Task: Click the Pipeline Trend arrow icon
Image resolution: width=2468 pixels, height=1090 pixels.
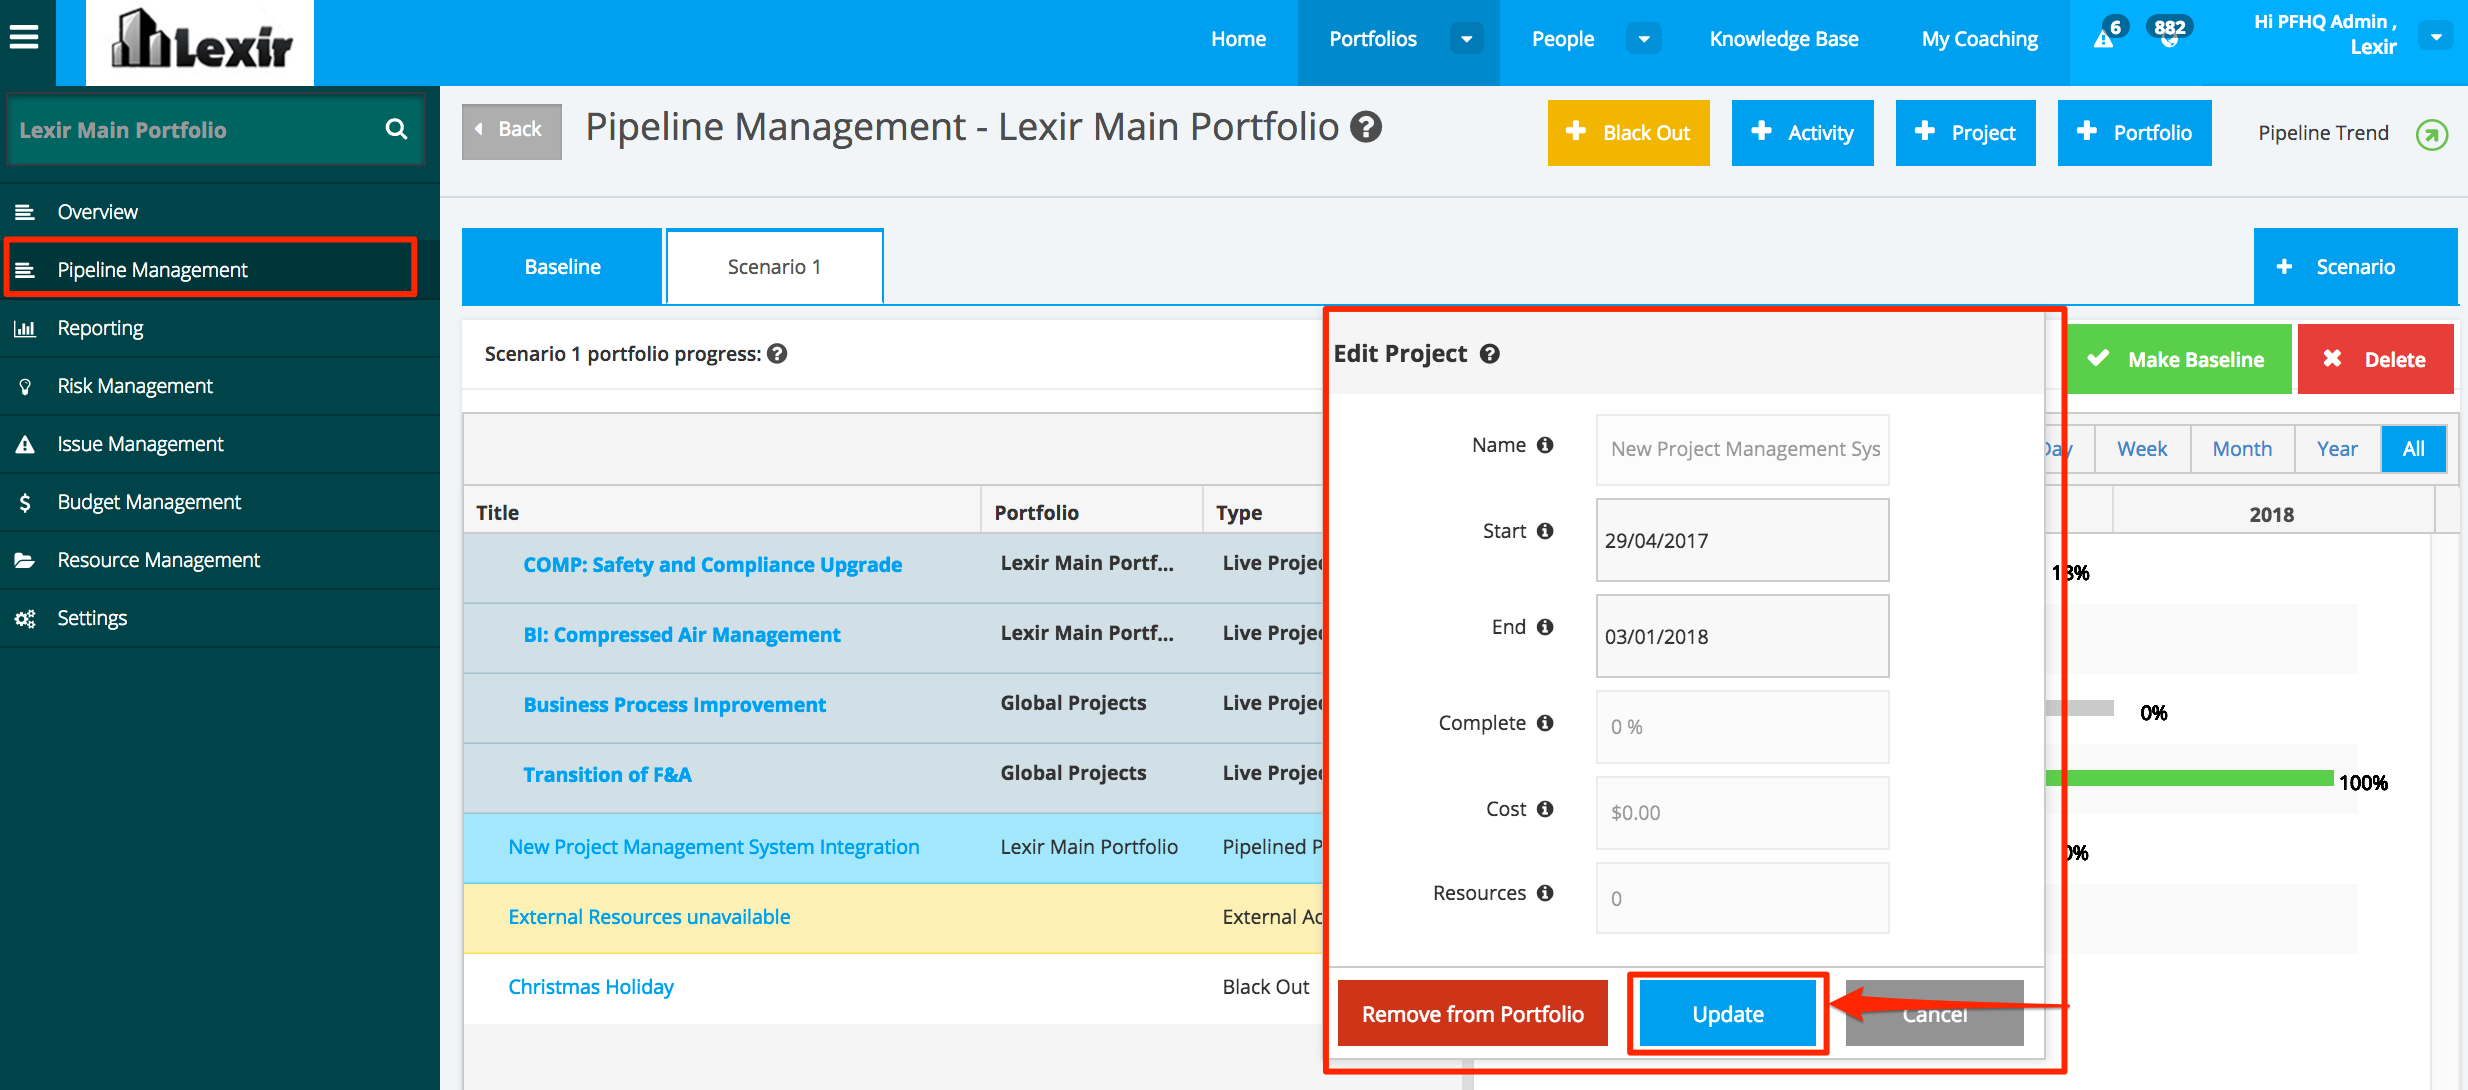Action: tap(2432, 134)
